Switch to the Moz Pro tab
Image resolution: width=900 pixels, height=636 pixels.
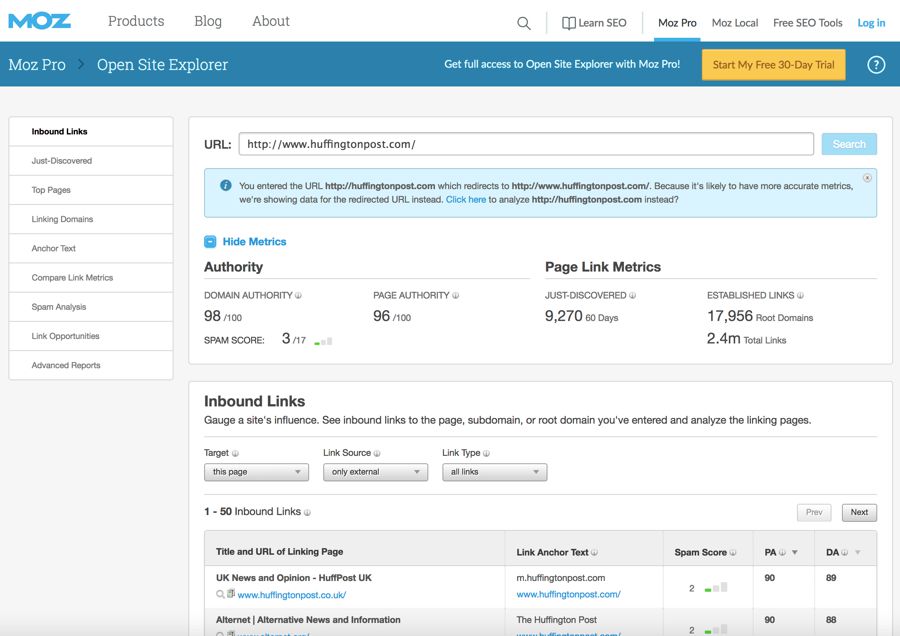(677, 23)
